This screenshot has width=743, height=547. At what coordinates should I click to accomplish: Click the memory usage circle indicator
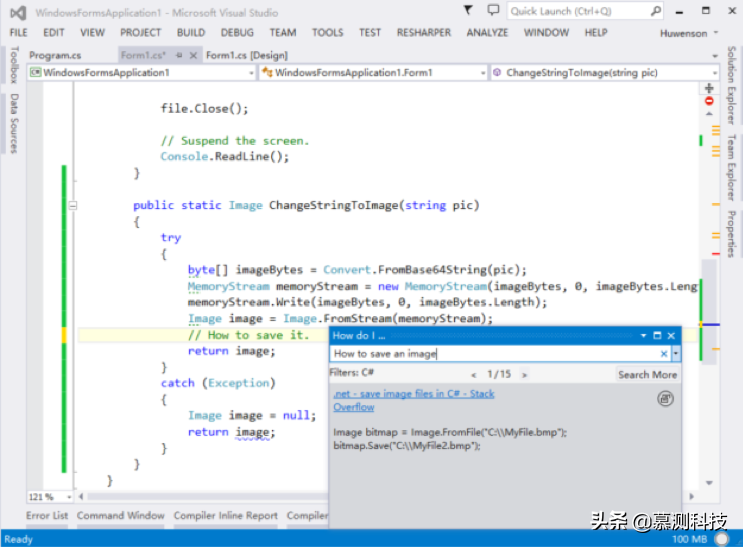(722, 539)
